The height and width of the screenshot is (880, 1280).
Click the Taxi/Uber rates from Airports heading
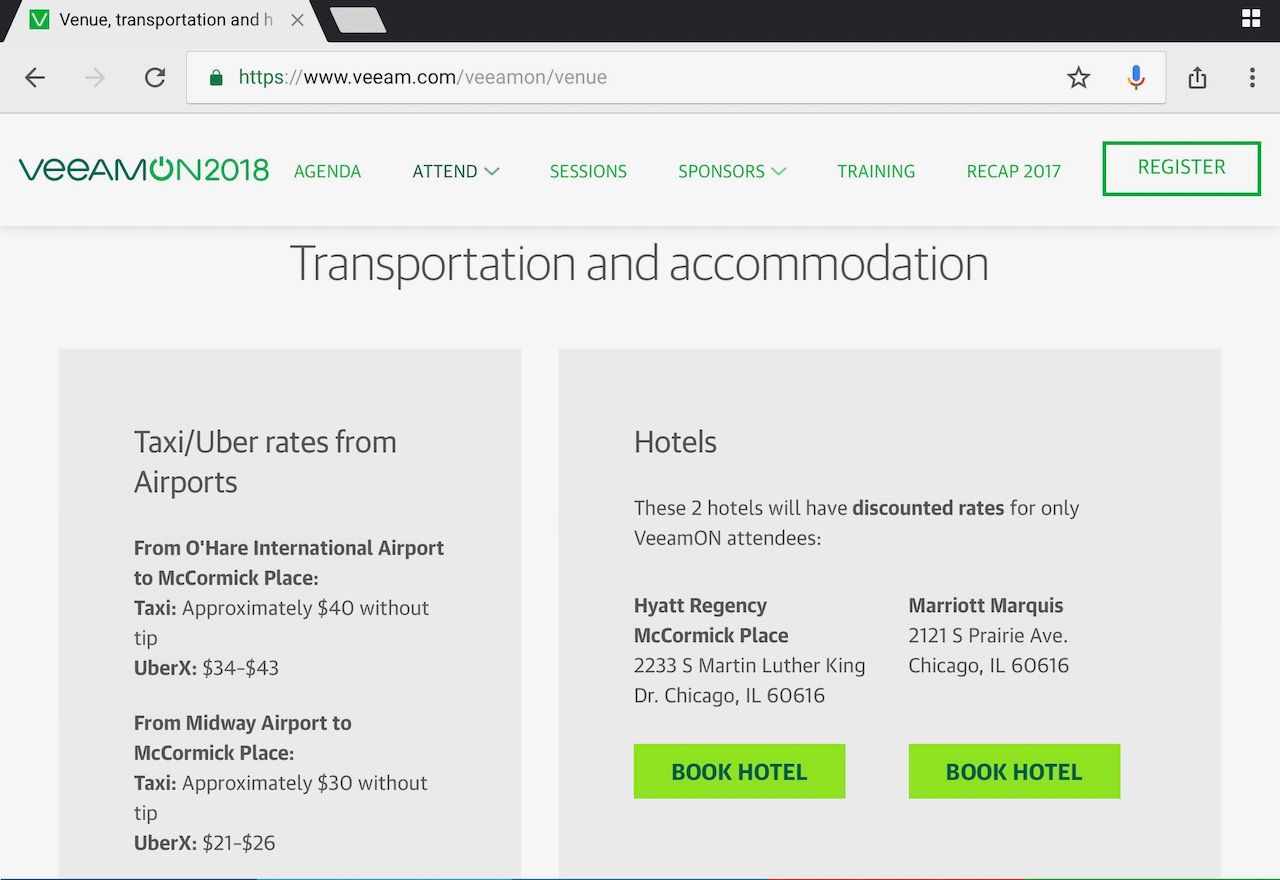click(265, 462)
